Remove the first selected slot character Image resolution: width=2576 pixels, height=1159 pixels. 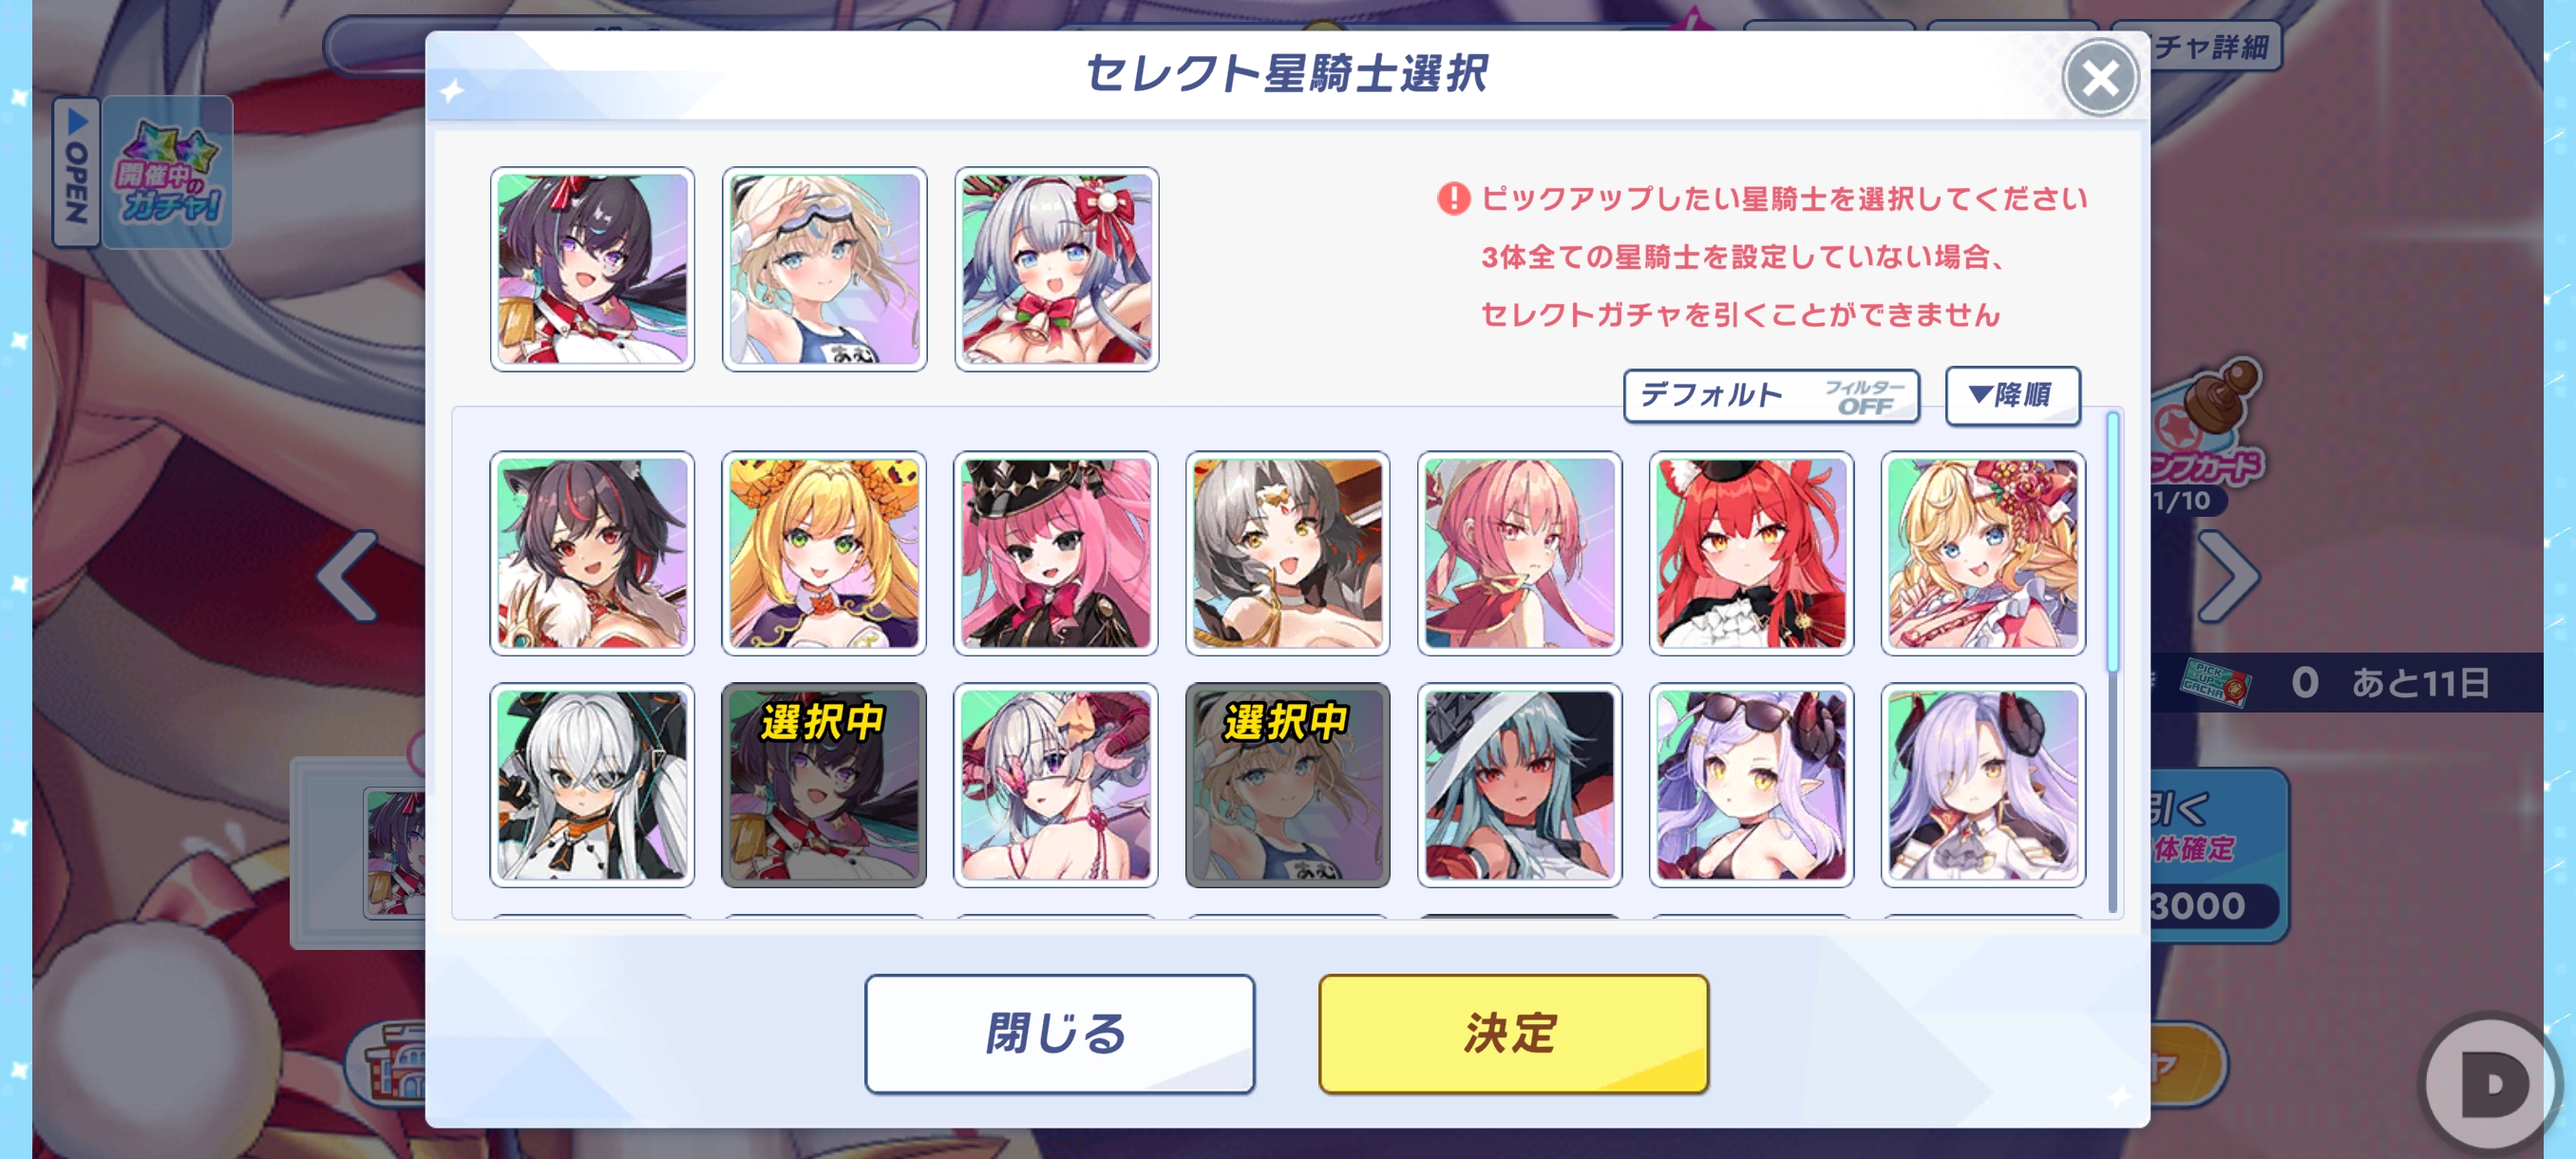[592, 269]
